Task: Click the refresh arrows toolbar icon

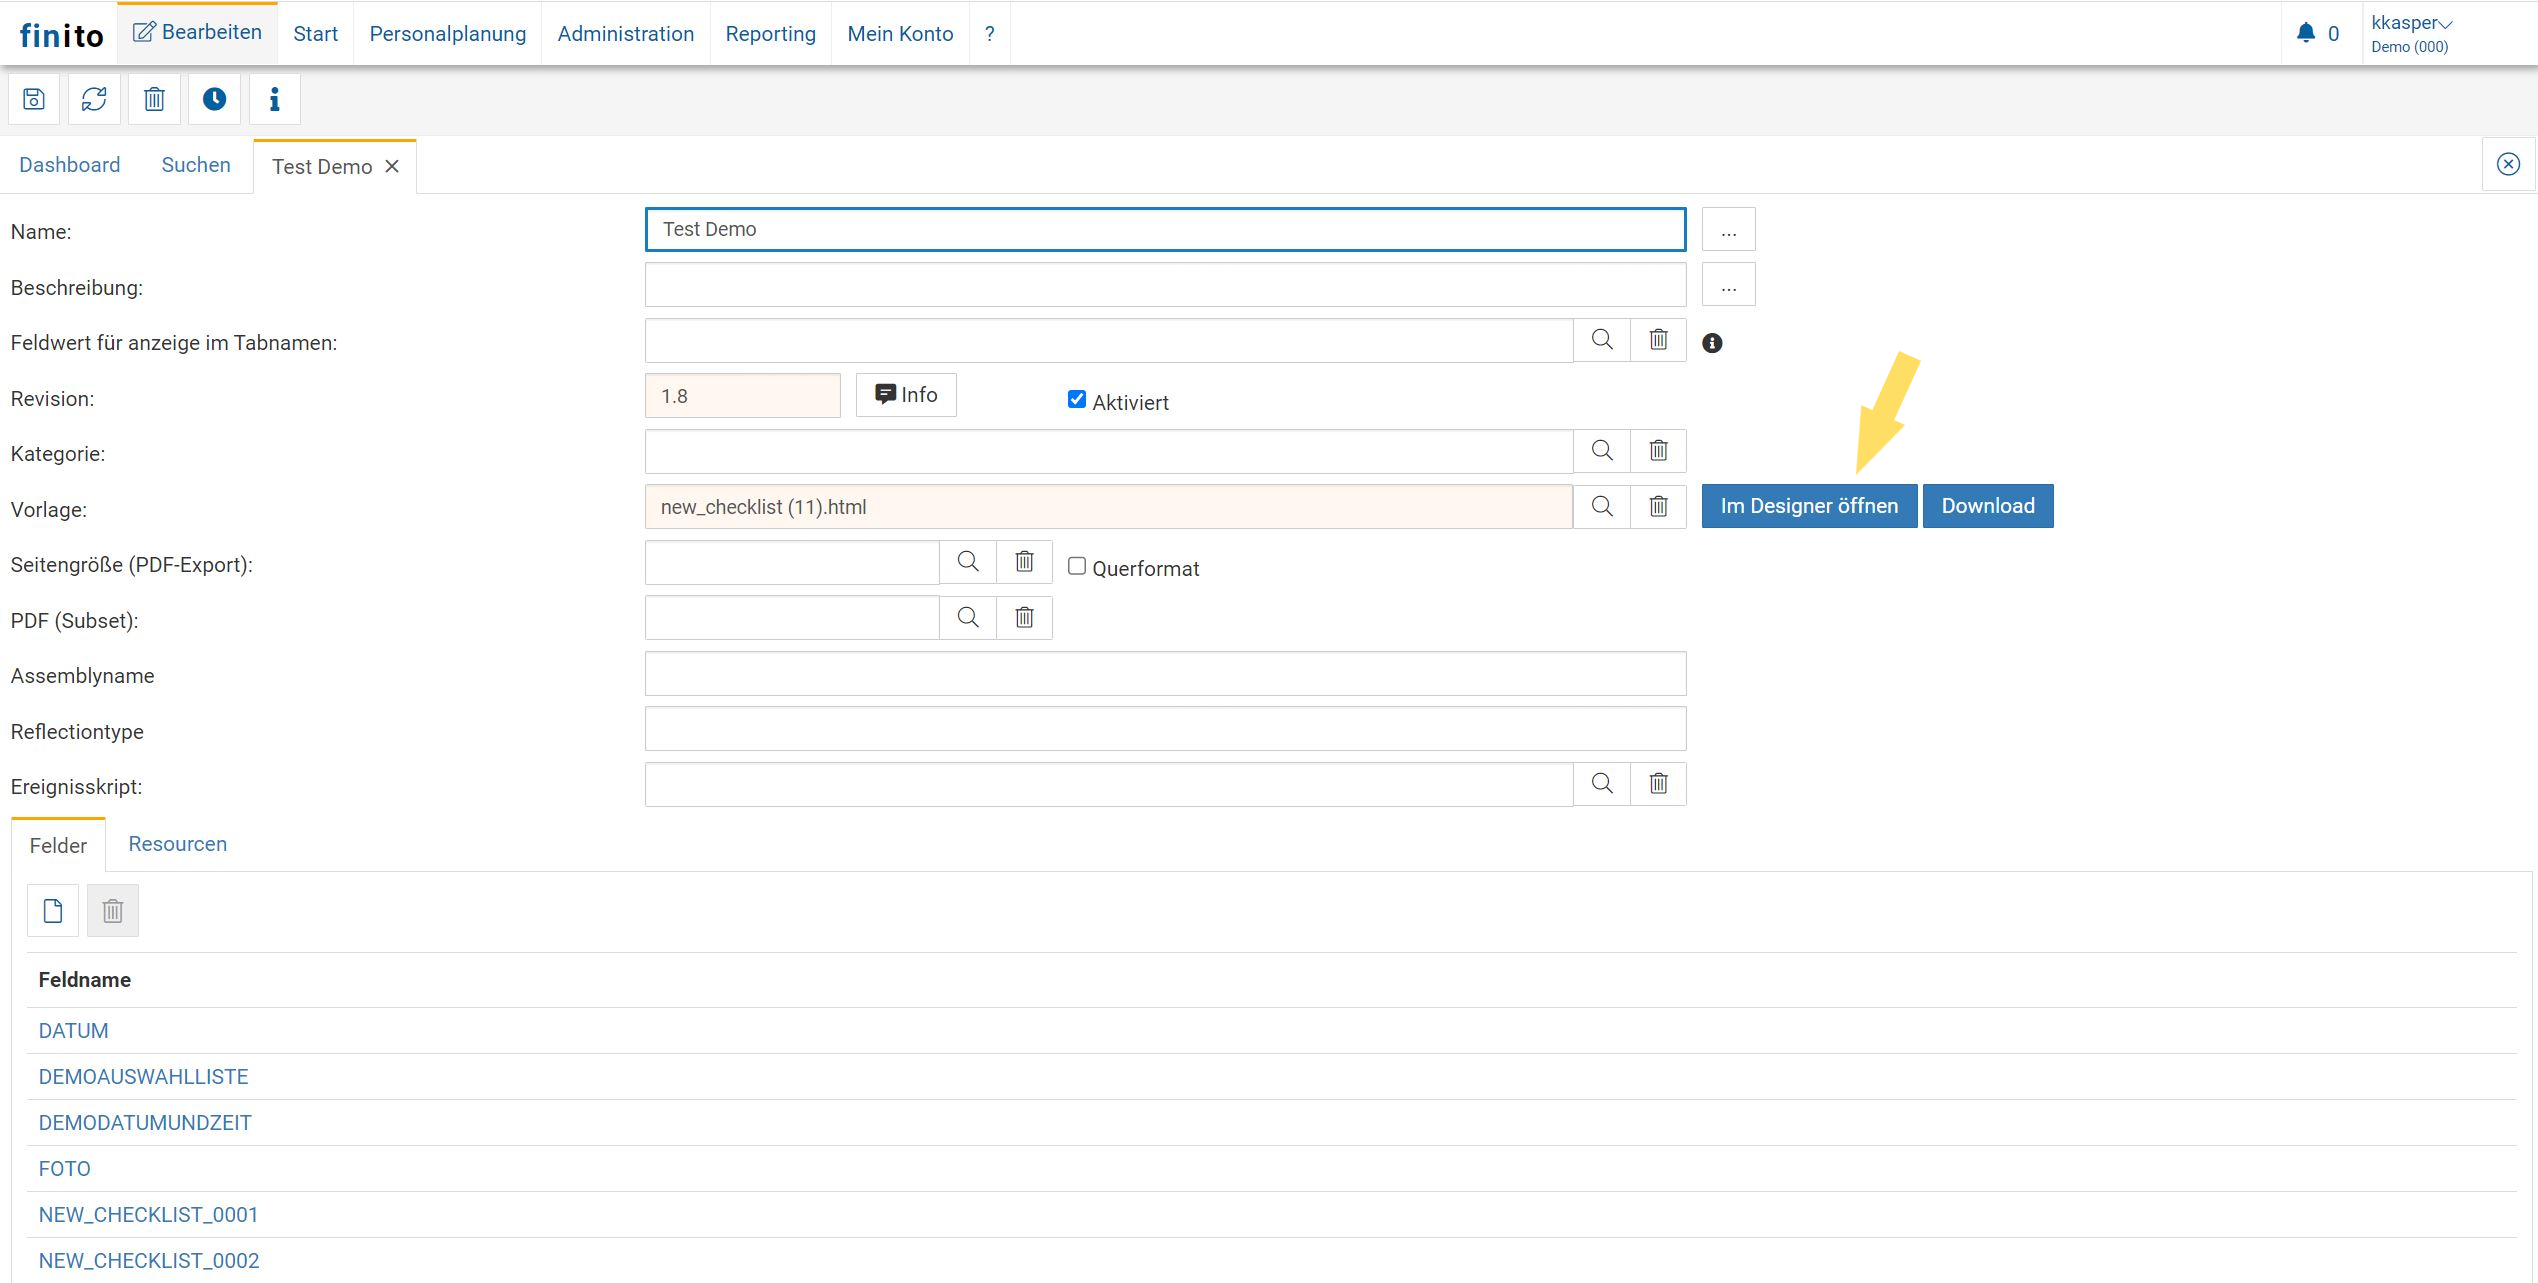Action: click(94, 99)
